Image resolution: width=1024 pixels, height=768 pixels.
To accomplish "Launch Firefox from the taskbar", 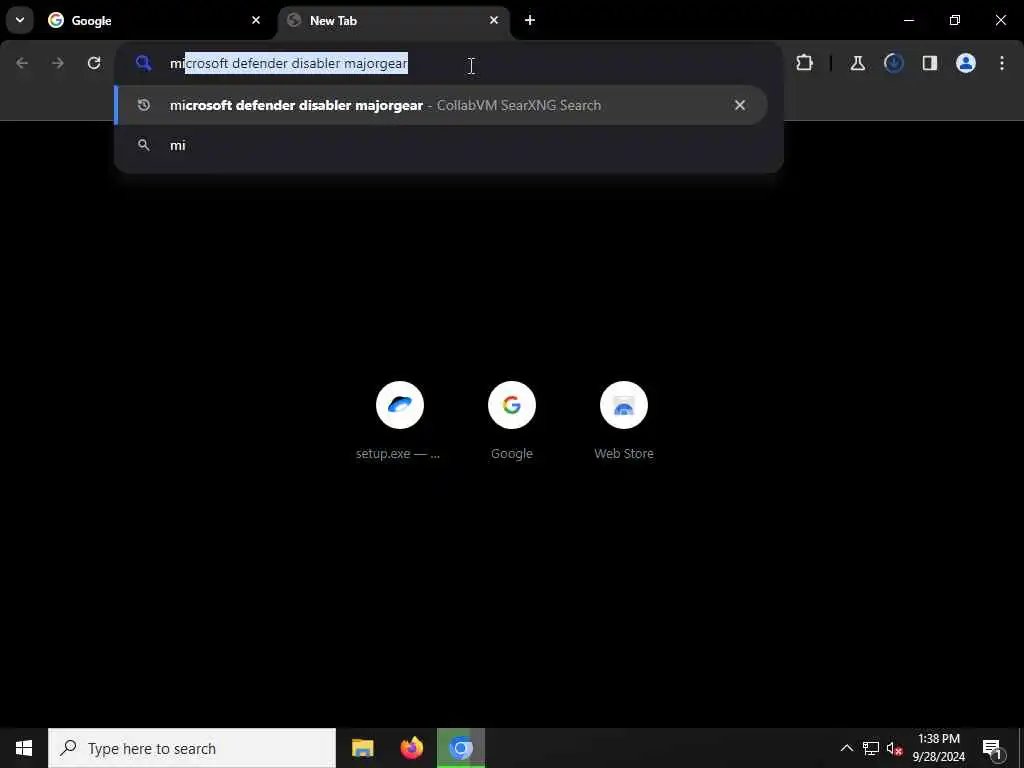I will 411,748.
